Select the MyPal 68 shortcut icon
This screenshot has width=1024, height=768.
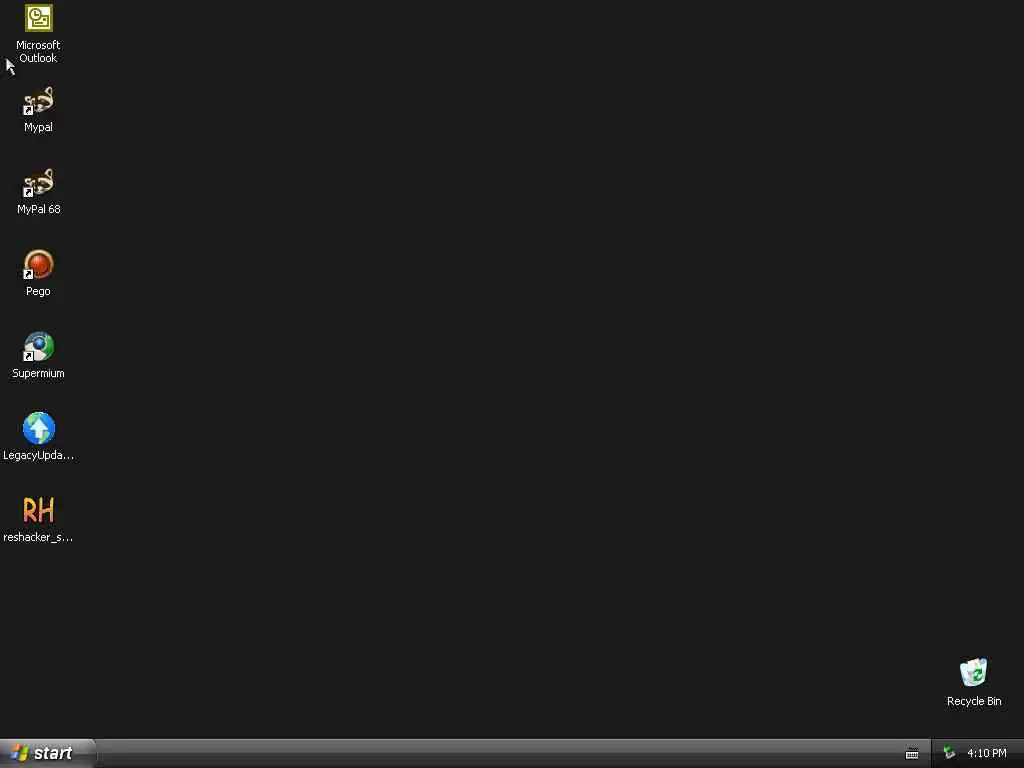(39, 183)
